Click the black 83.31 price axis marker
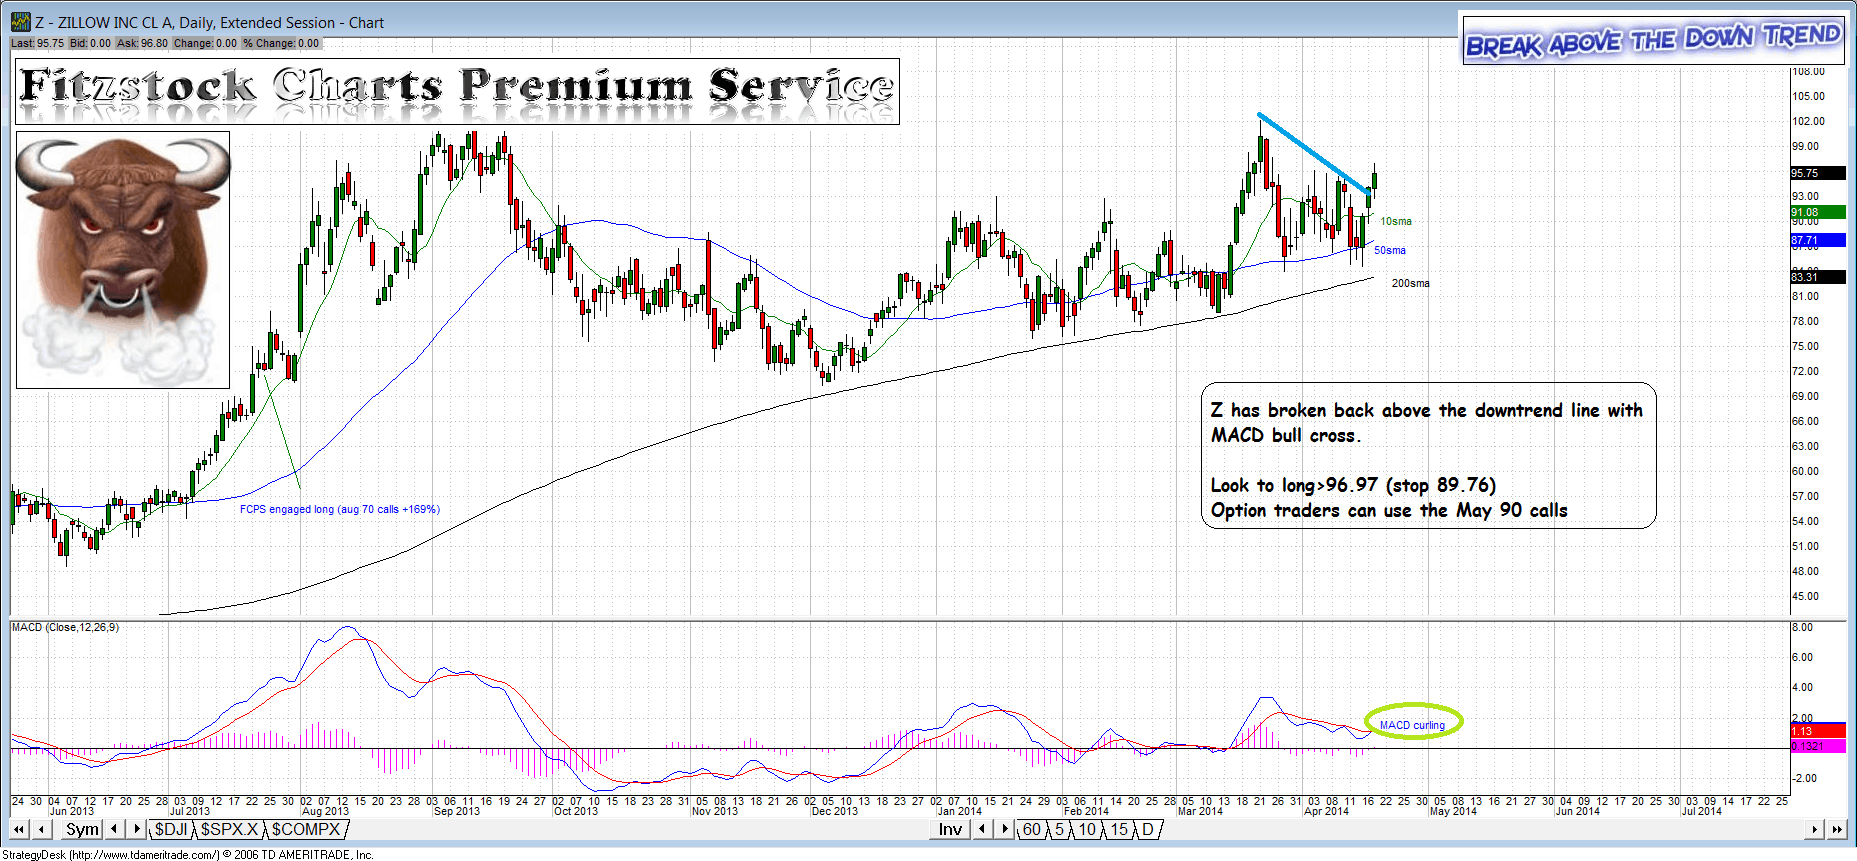1857x861 pixels. 1817,276
